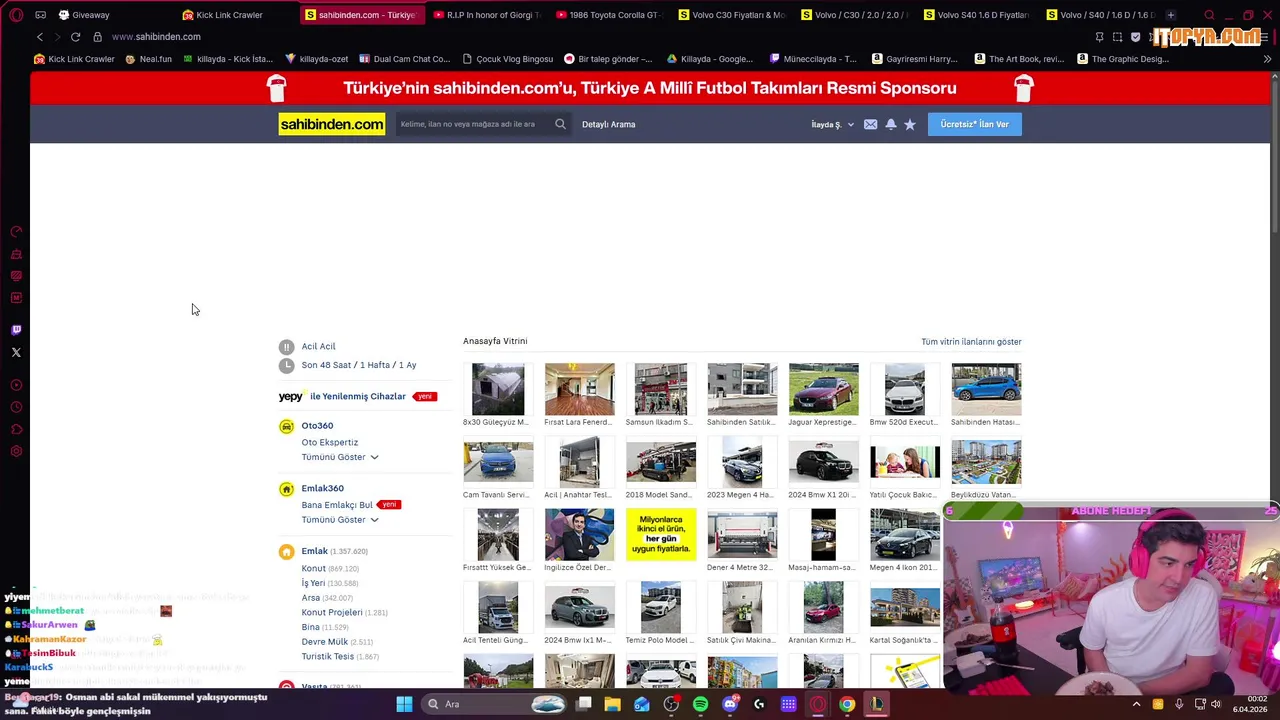This screenshot has height=720, width=1280.
Task: Open the Devre Mülk category link
Action: pos(325,642)
